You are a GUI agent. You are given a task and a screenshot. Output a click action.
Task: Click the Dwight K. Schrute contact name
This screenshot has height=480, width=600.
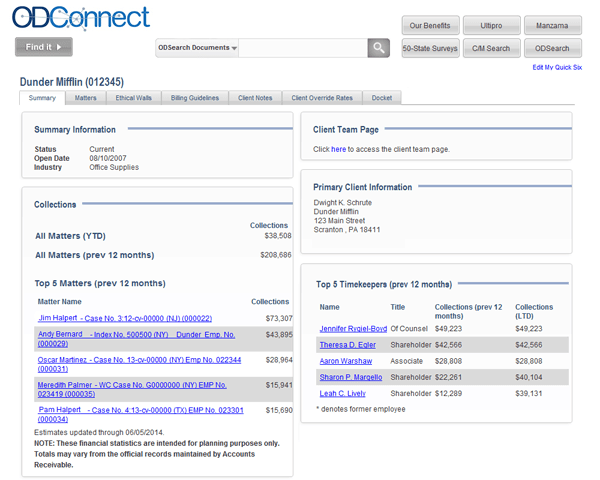(342, 202)
